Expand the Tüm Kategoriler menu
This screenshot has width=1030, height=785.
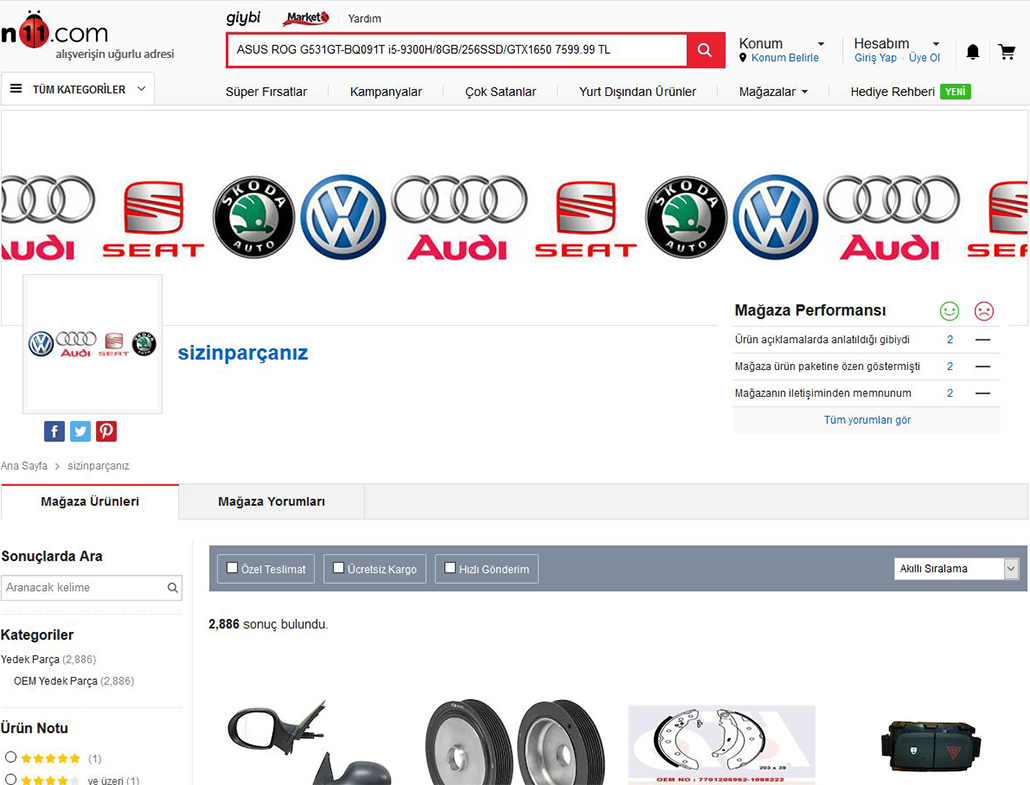[x=78, y=89]
